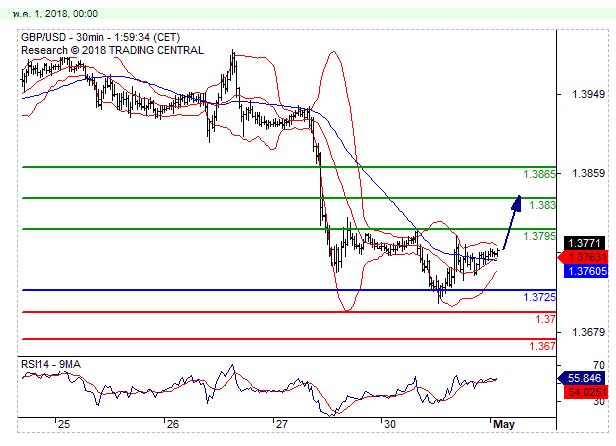
Task: Click the date header 'พ.ค. 1, 2018, 00:00'
Action: click(55, 14)
